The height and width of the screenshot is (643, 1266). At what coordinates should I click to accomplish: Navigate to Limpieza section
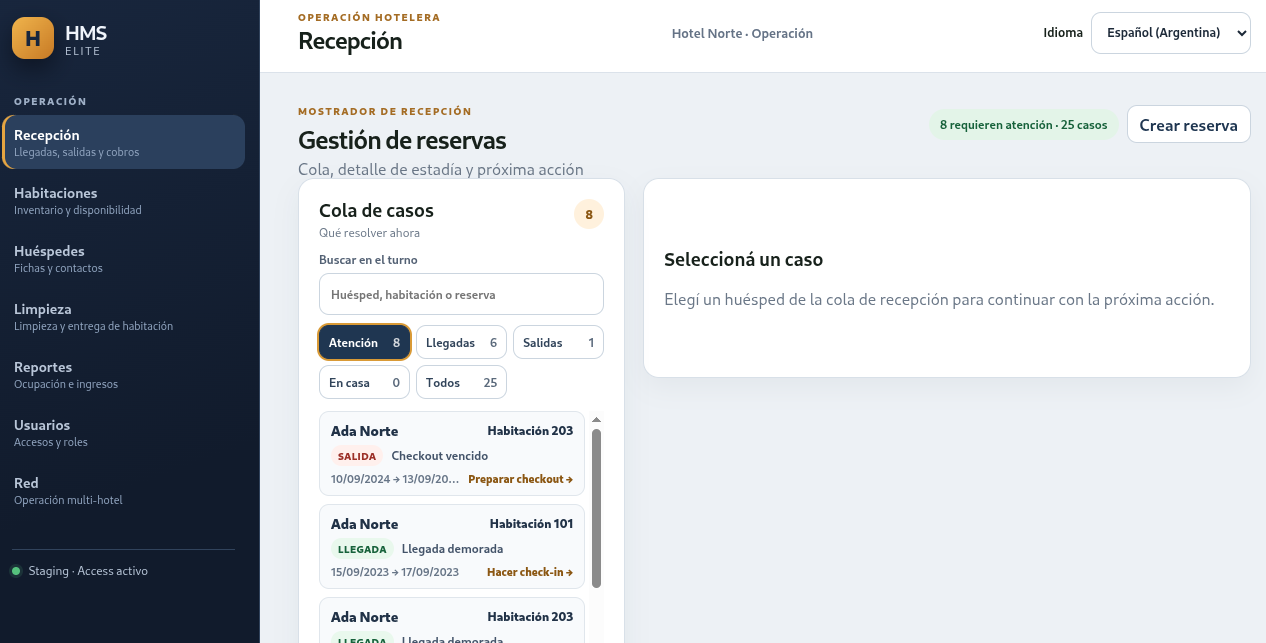124,316
